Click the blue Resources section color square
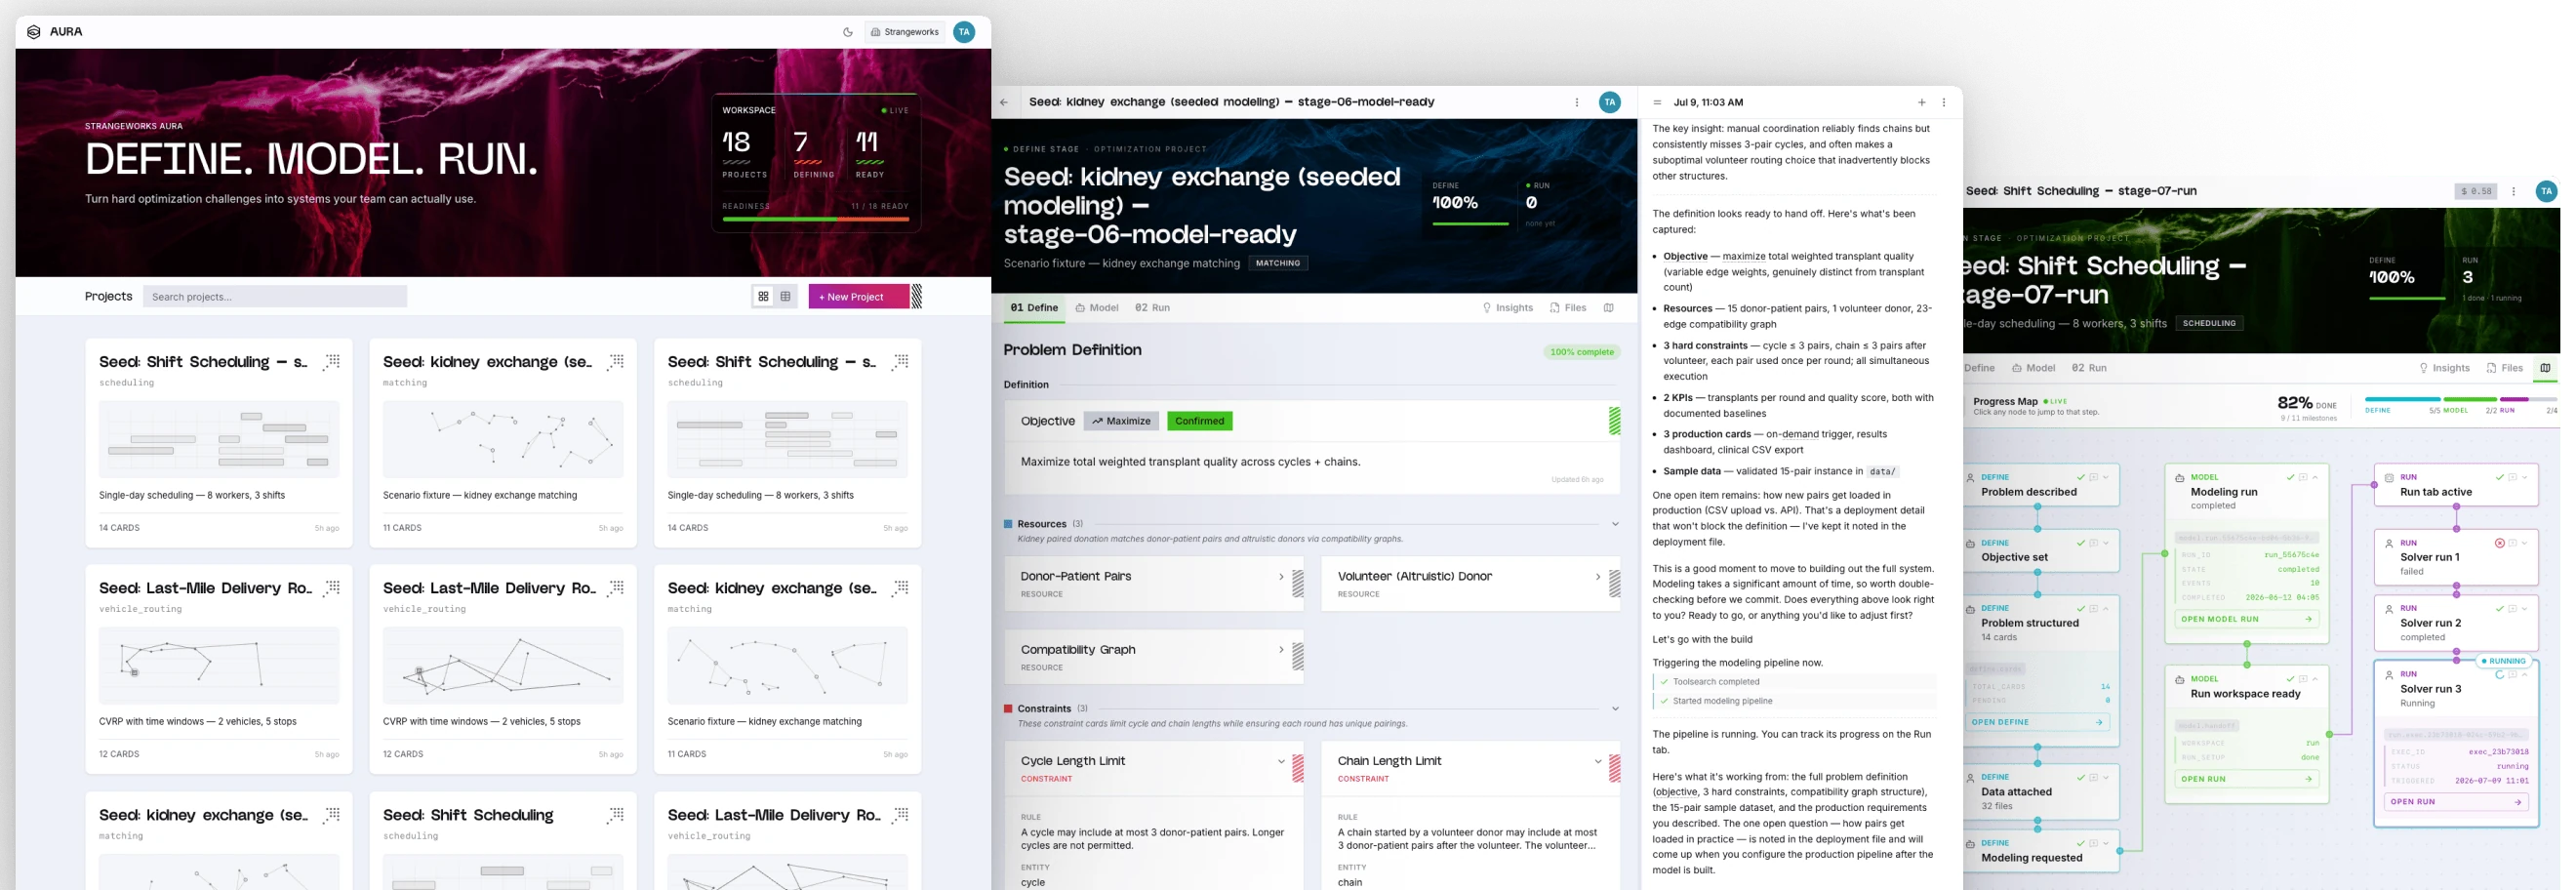The height and width of the screenshot is (890, 2576). pos(1008,524)
